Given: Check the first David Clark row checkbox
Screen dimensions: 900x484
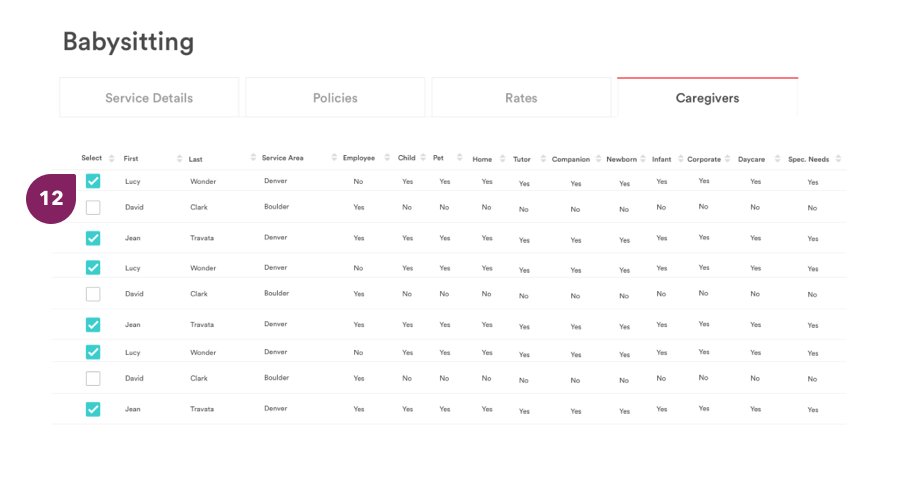Looking at the screenshot, I should point(93,207).
